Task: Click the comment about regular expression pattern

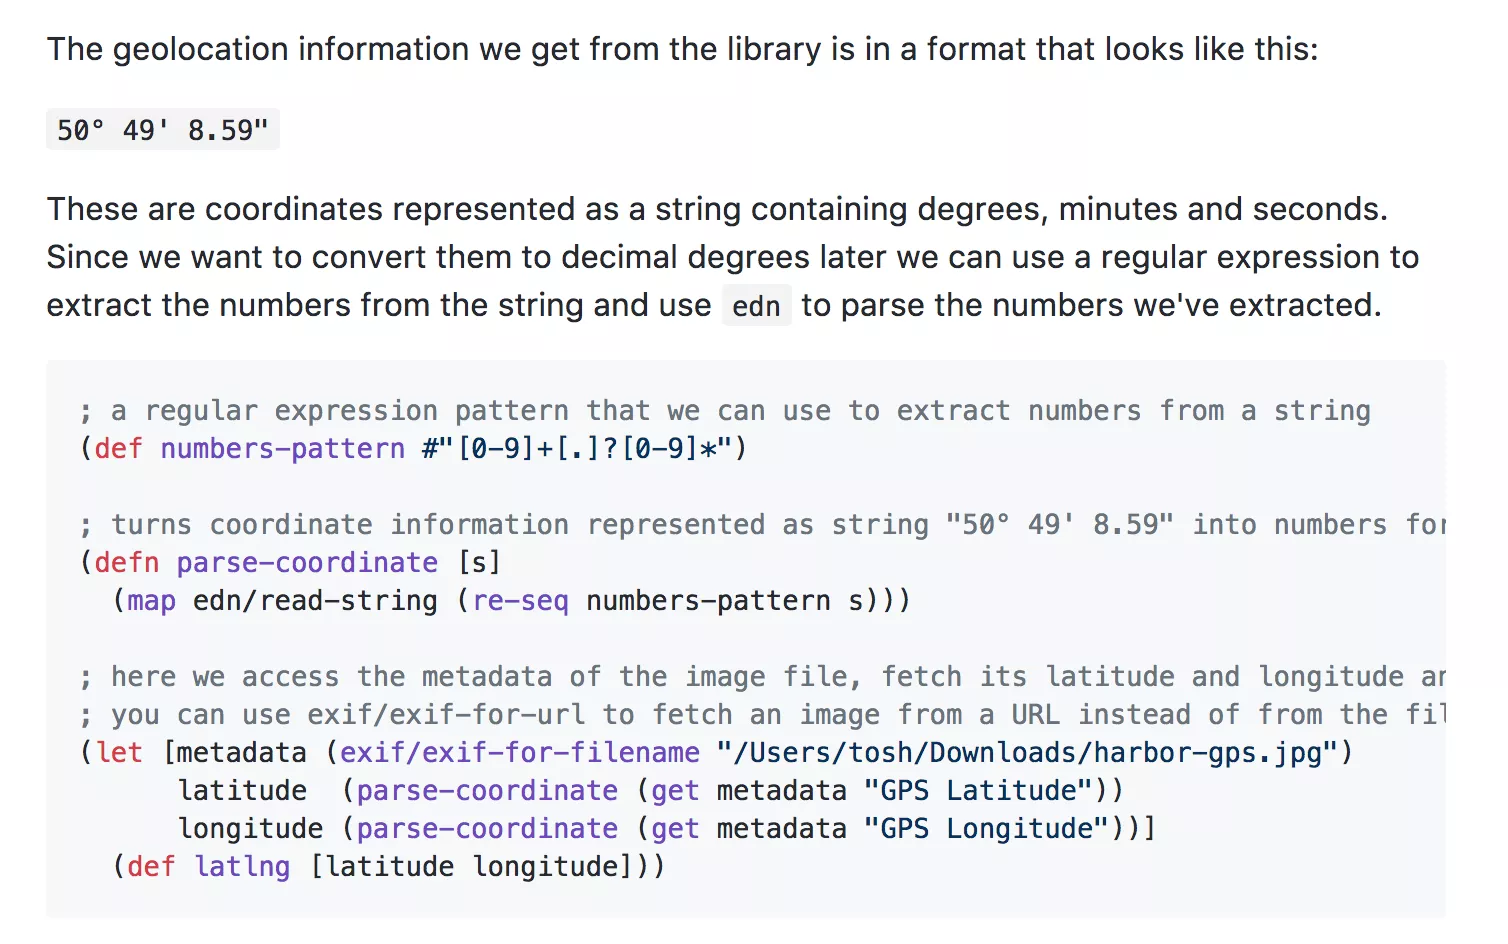Action: pyautogui.click(x=725, y=411)
